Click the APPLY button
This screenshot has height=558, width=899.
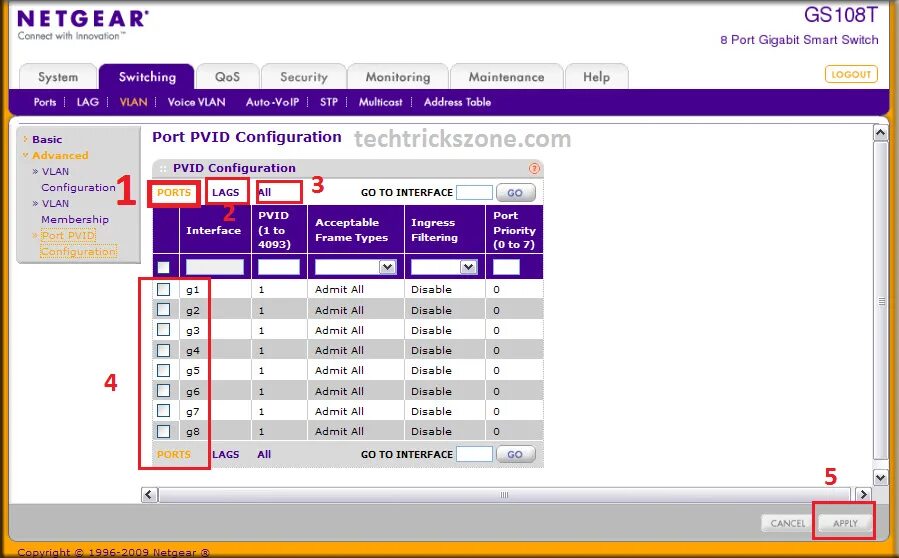click(845, 523)
